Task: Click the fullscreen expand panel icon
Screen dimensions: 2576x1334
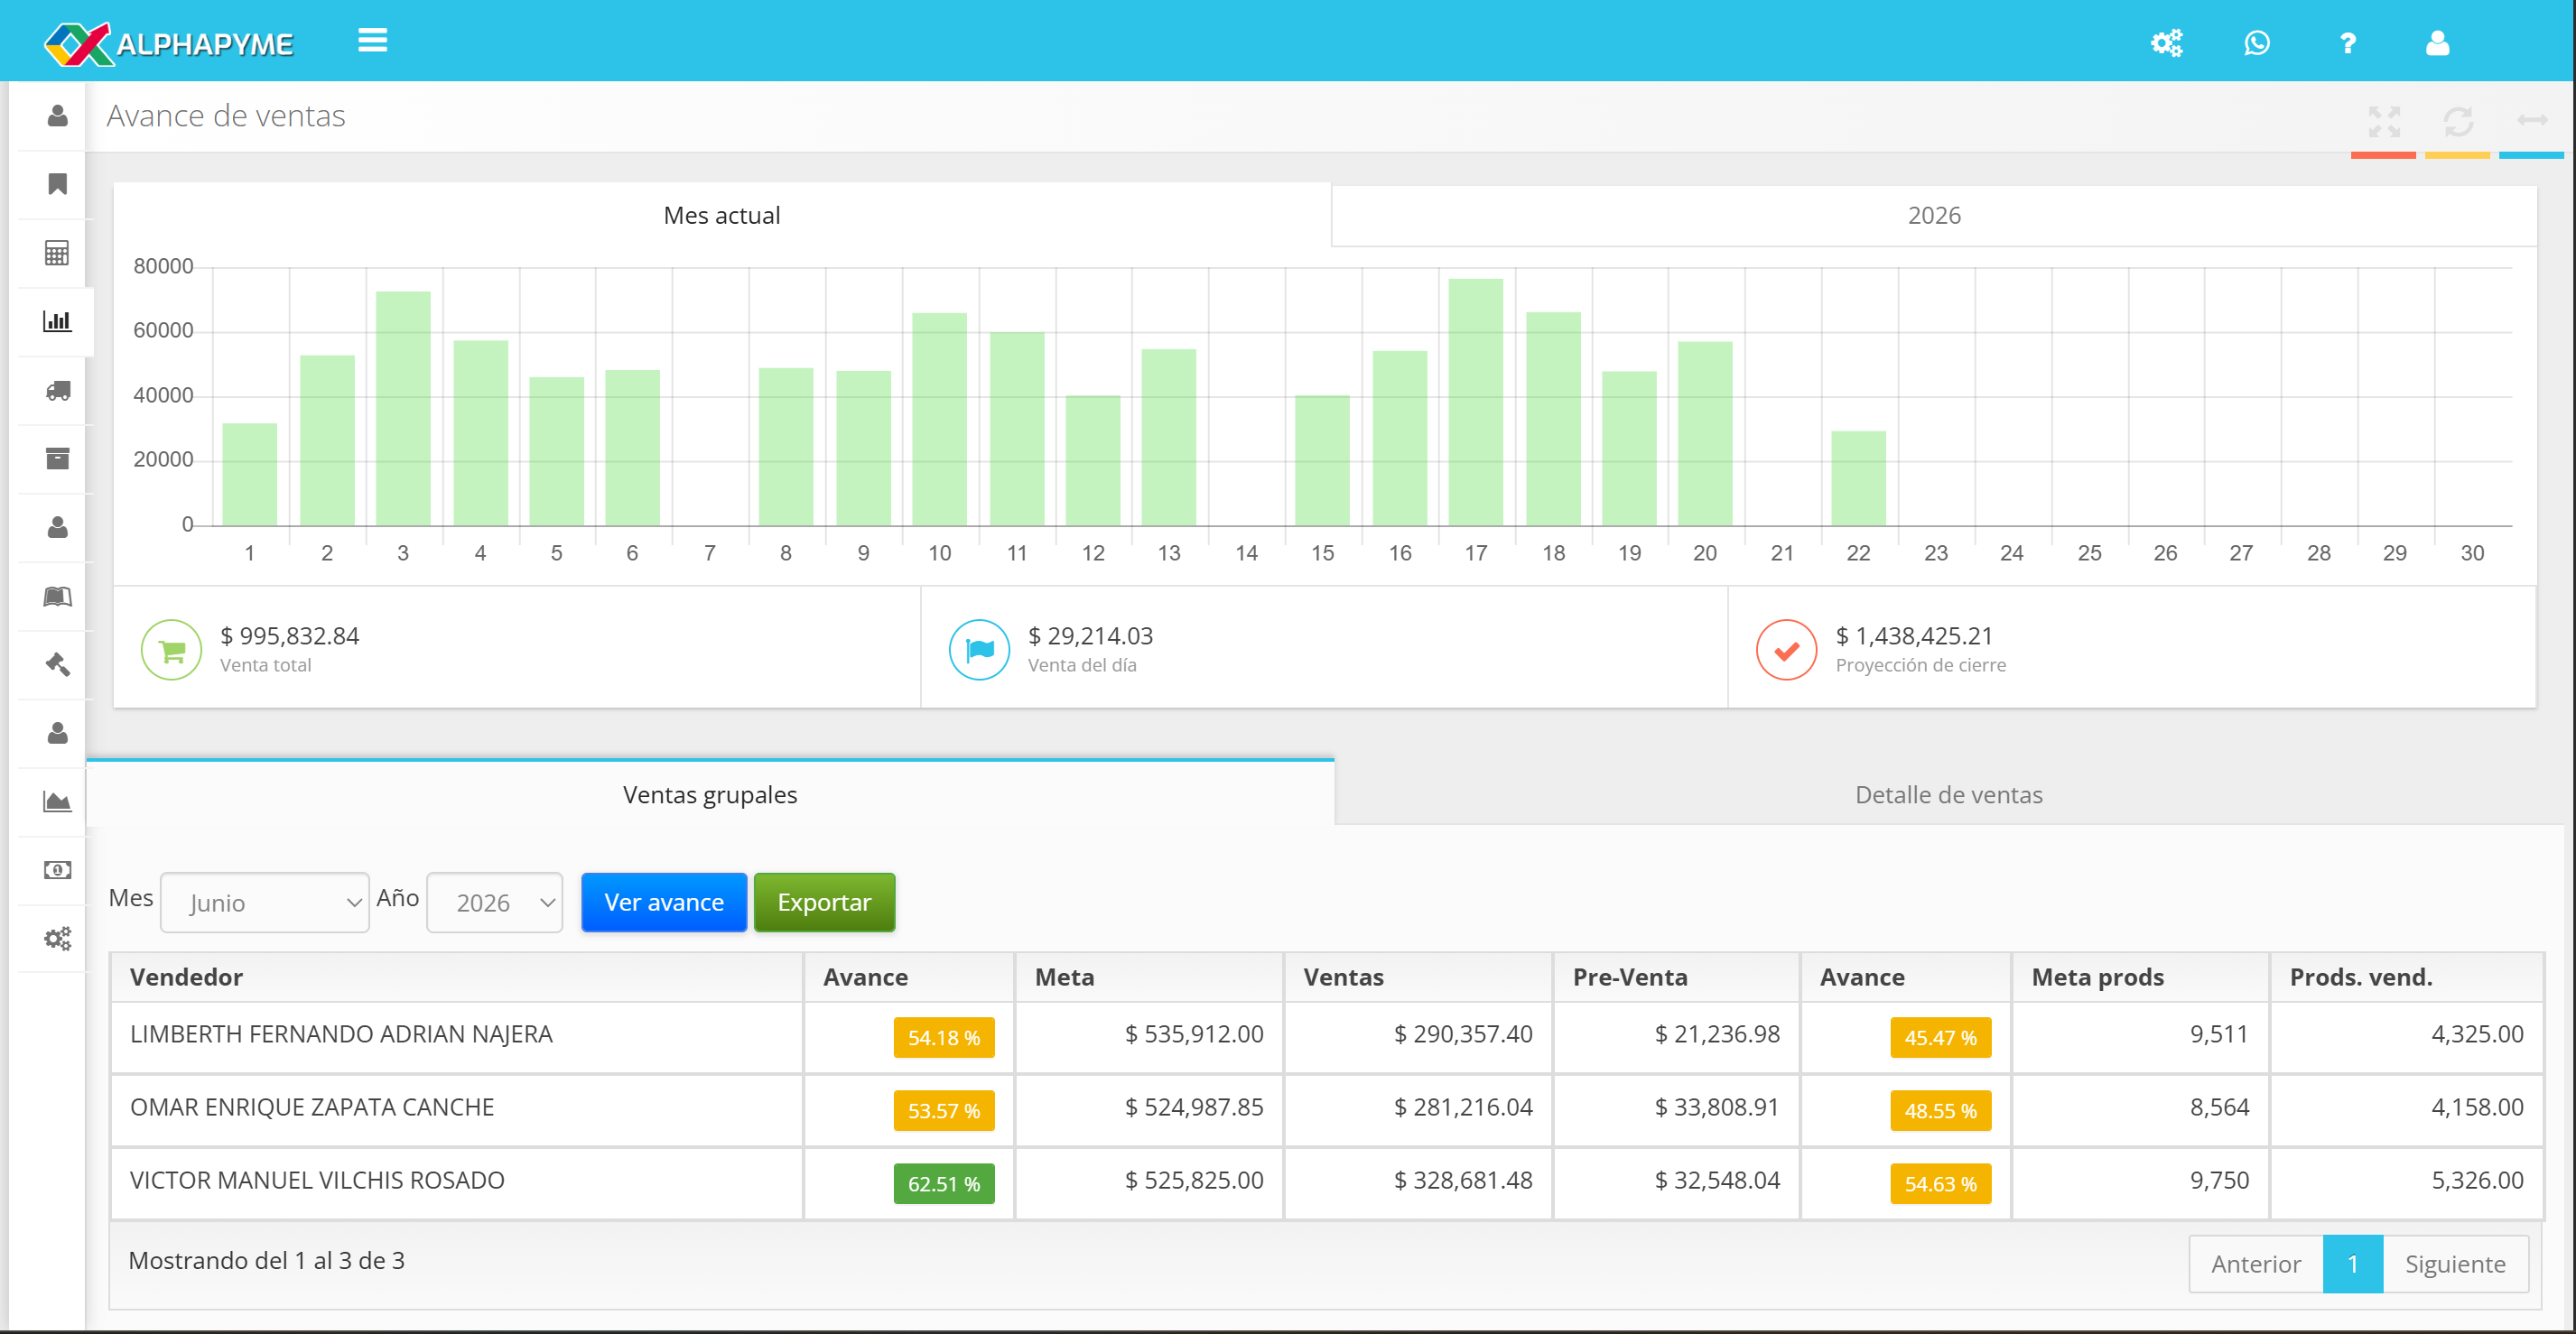Action: (2384, 122)
